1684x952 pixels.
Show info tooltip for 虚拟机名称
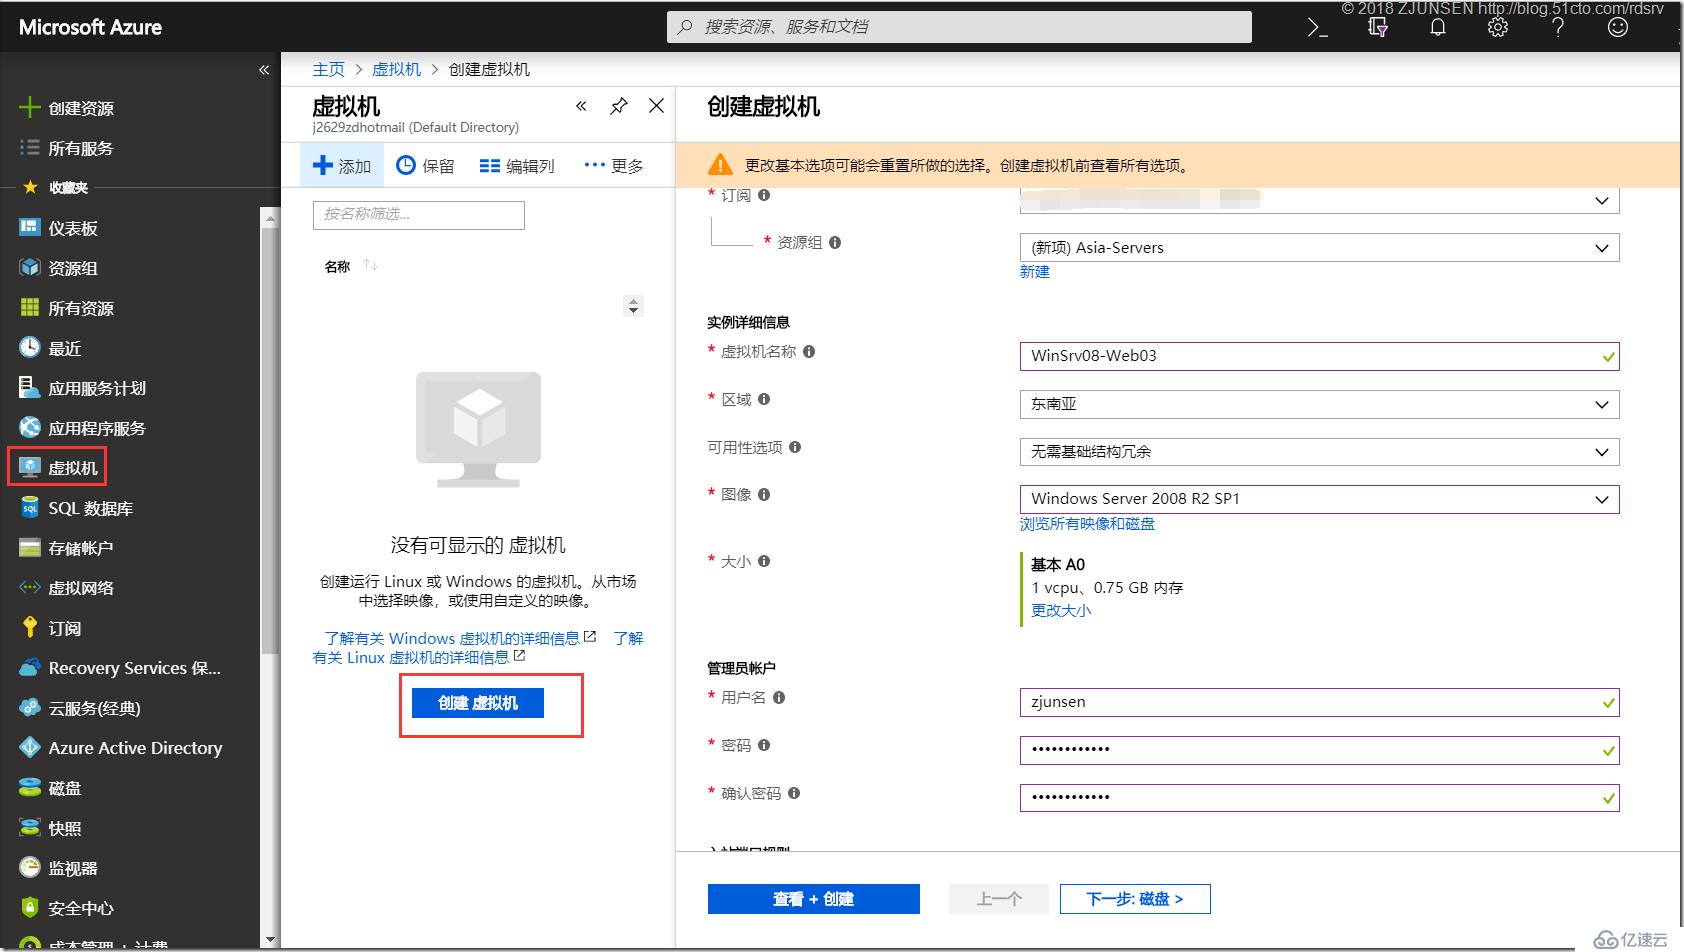click(x=809, y=352)
